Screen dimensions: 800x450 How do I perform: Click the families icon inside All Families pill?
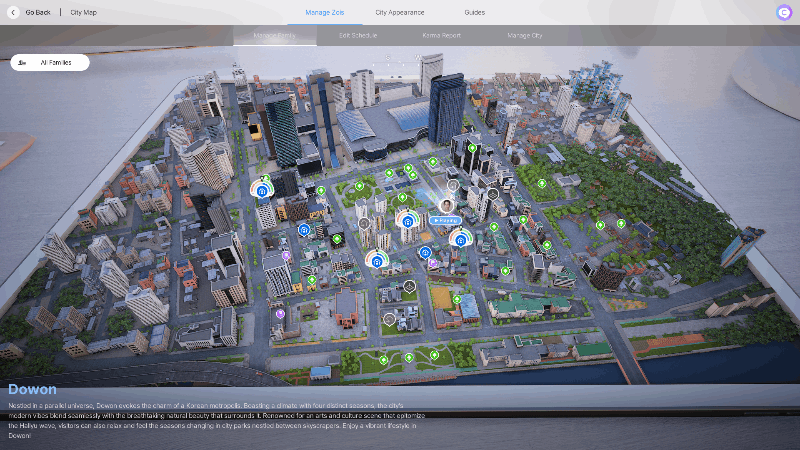pos(23,62)
